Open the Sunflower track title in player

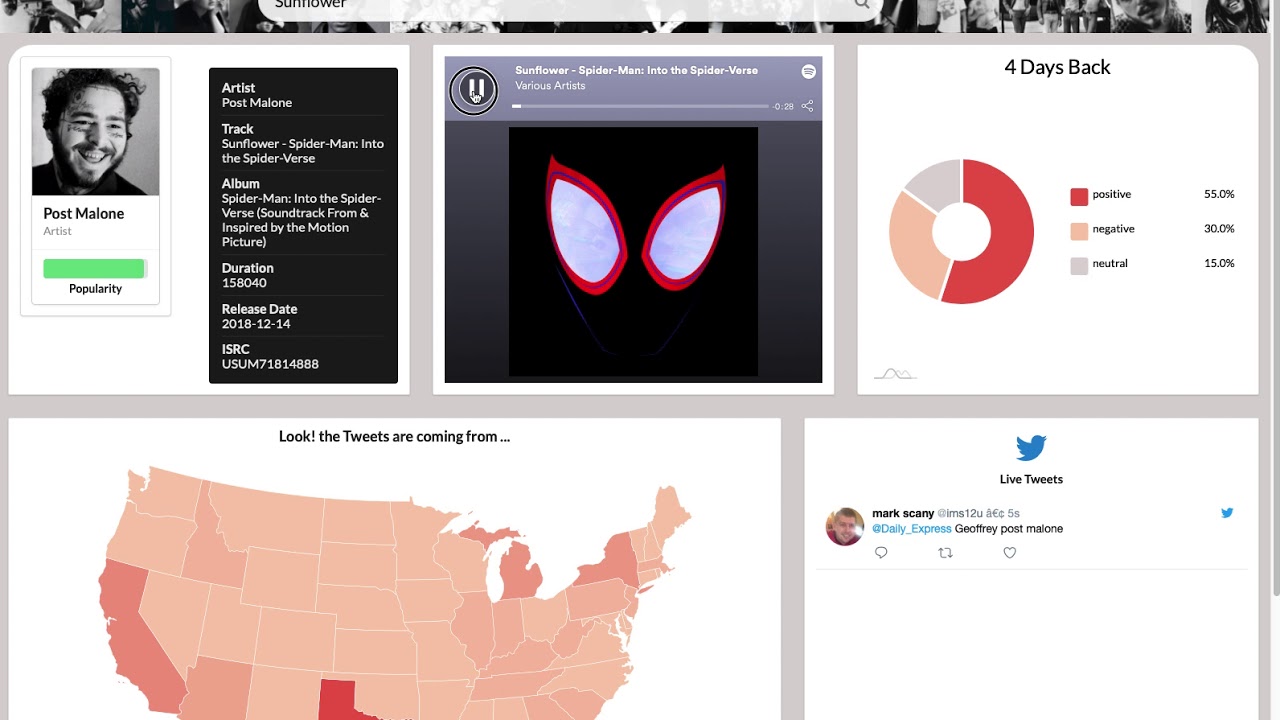[636, 70]
